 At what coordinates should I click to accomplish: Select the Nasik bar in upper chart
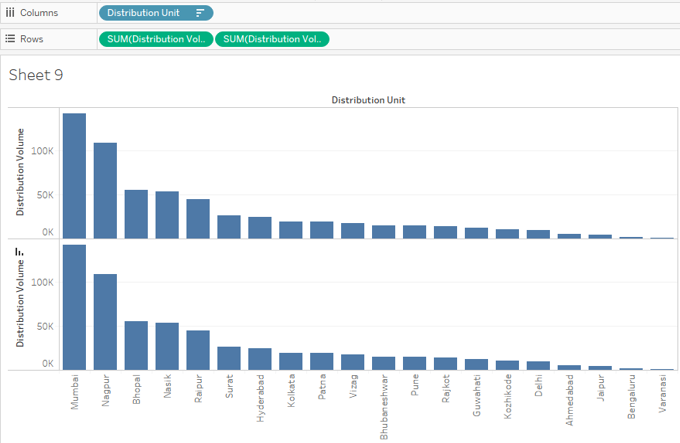pyautogui.click(x=167, y=215)
